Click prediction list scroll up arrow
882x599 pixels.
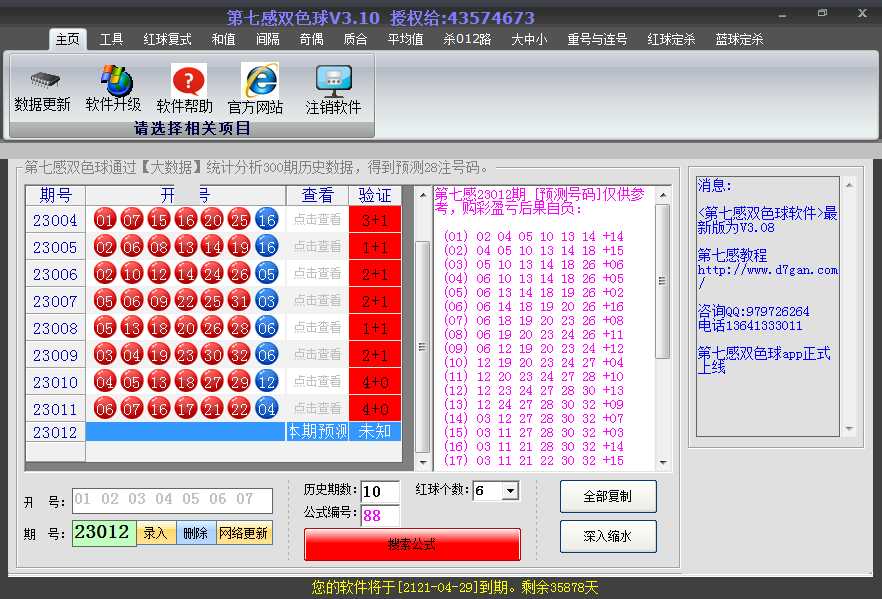pyautogui.click(x=663, y=195)
